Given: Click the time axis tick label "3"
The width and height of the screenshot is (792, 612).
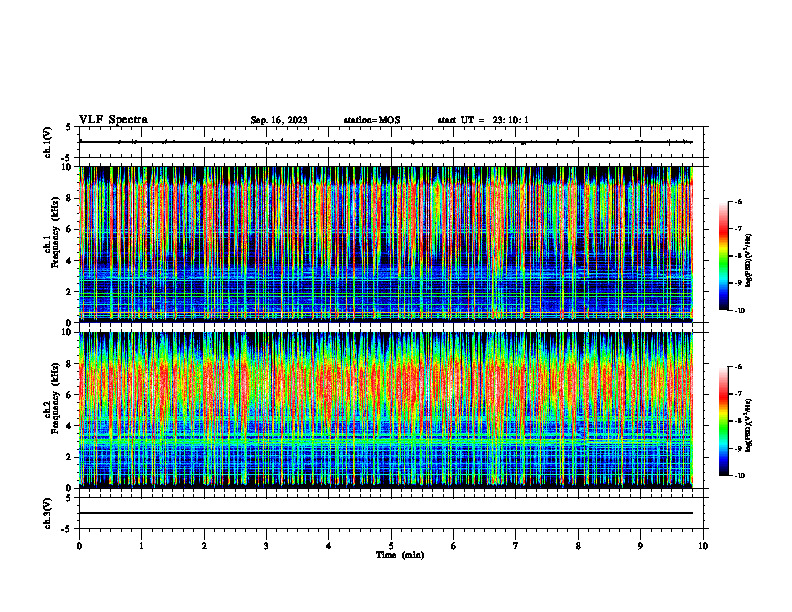Looking at the screenshot, I should coord(266,546).
